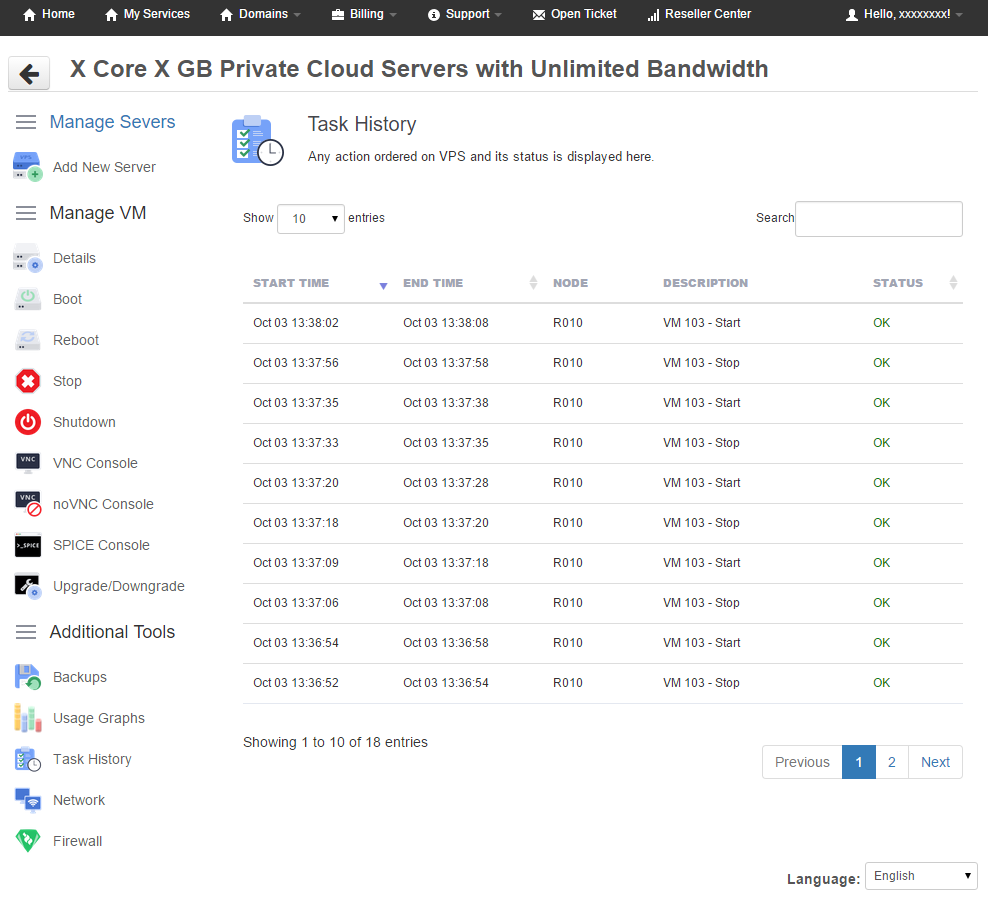
Task: Click the back arrow button
Action: click(x=30, y=73)
